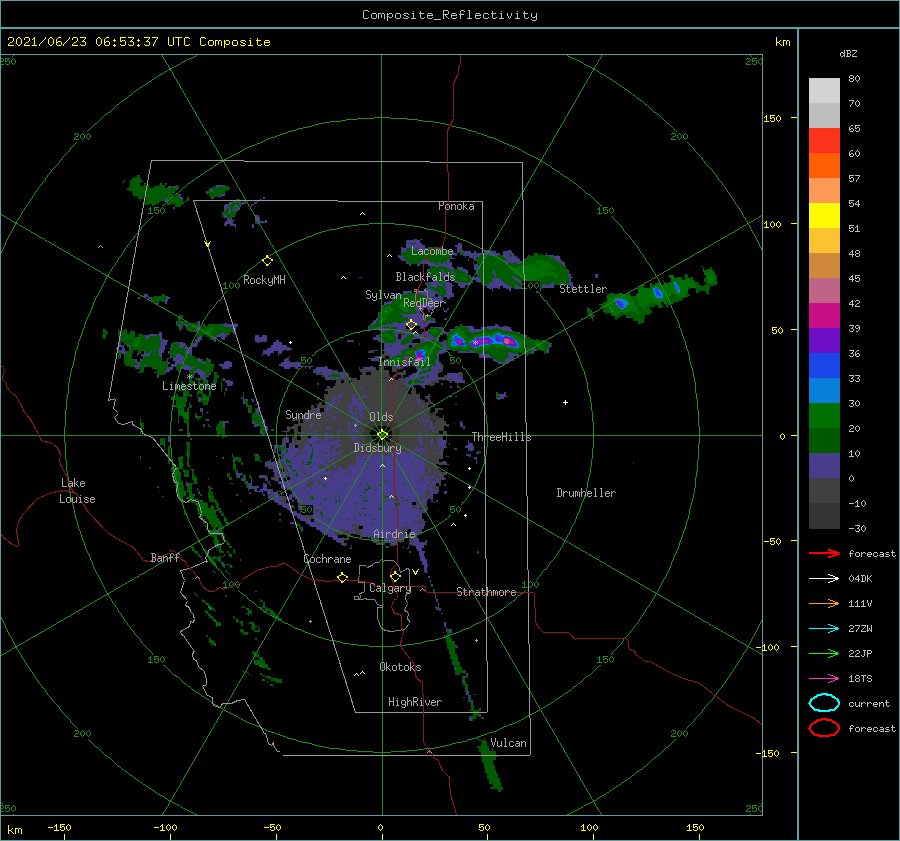Image resolution: width=900 pixels, height=841 pixels.
Task: Click the ThreeHills city label
Action: tap(501, 437)
